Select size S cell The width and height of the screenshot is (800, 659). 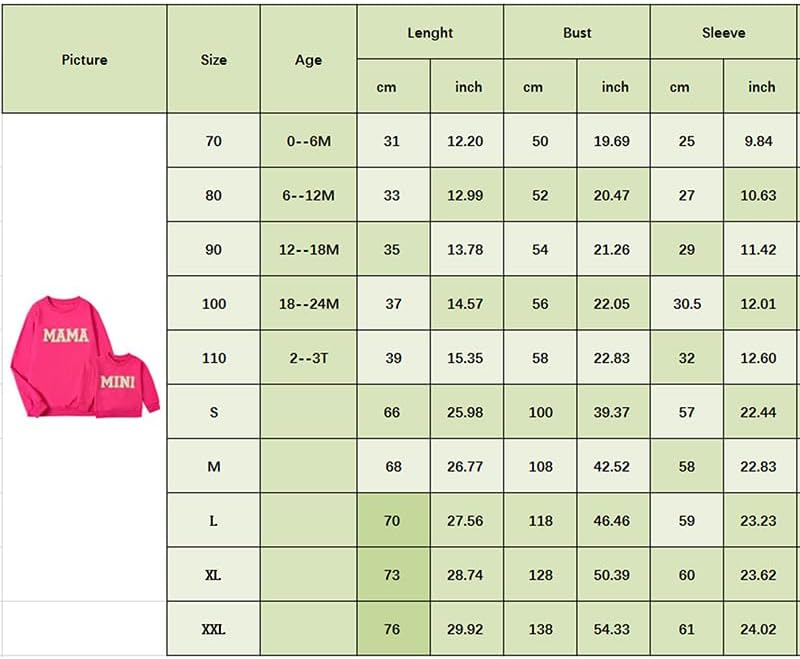214,412
